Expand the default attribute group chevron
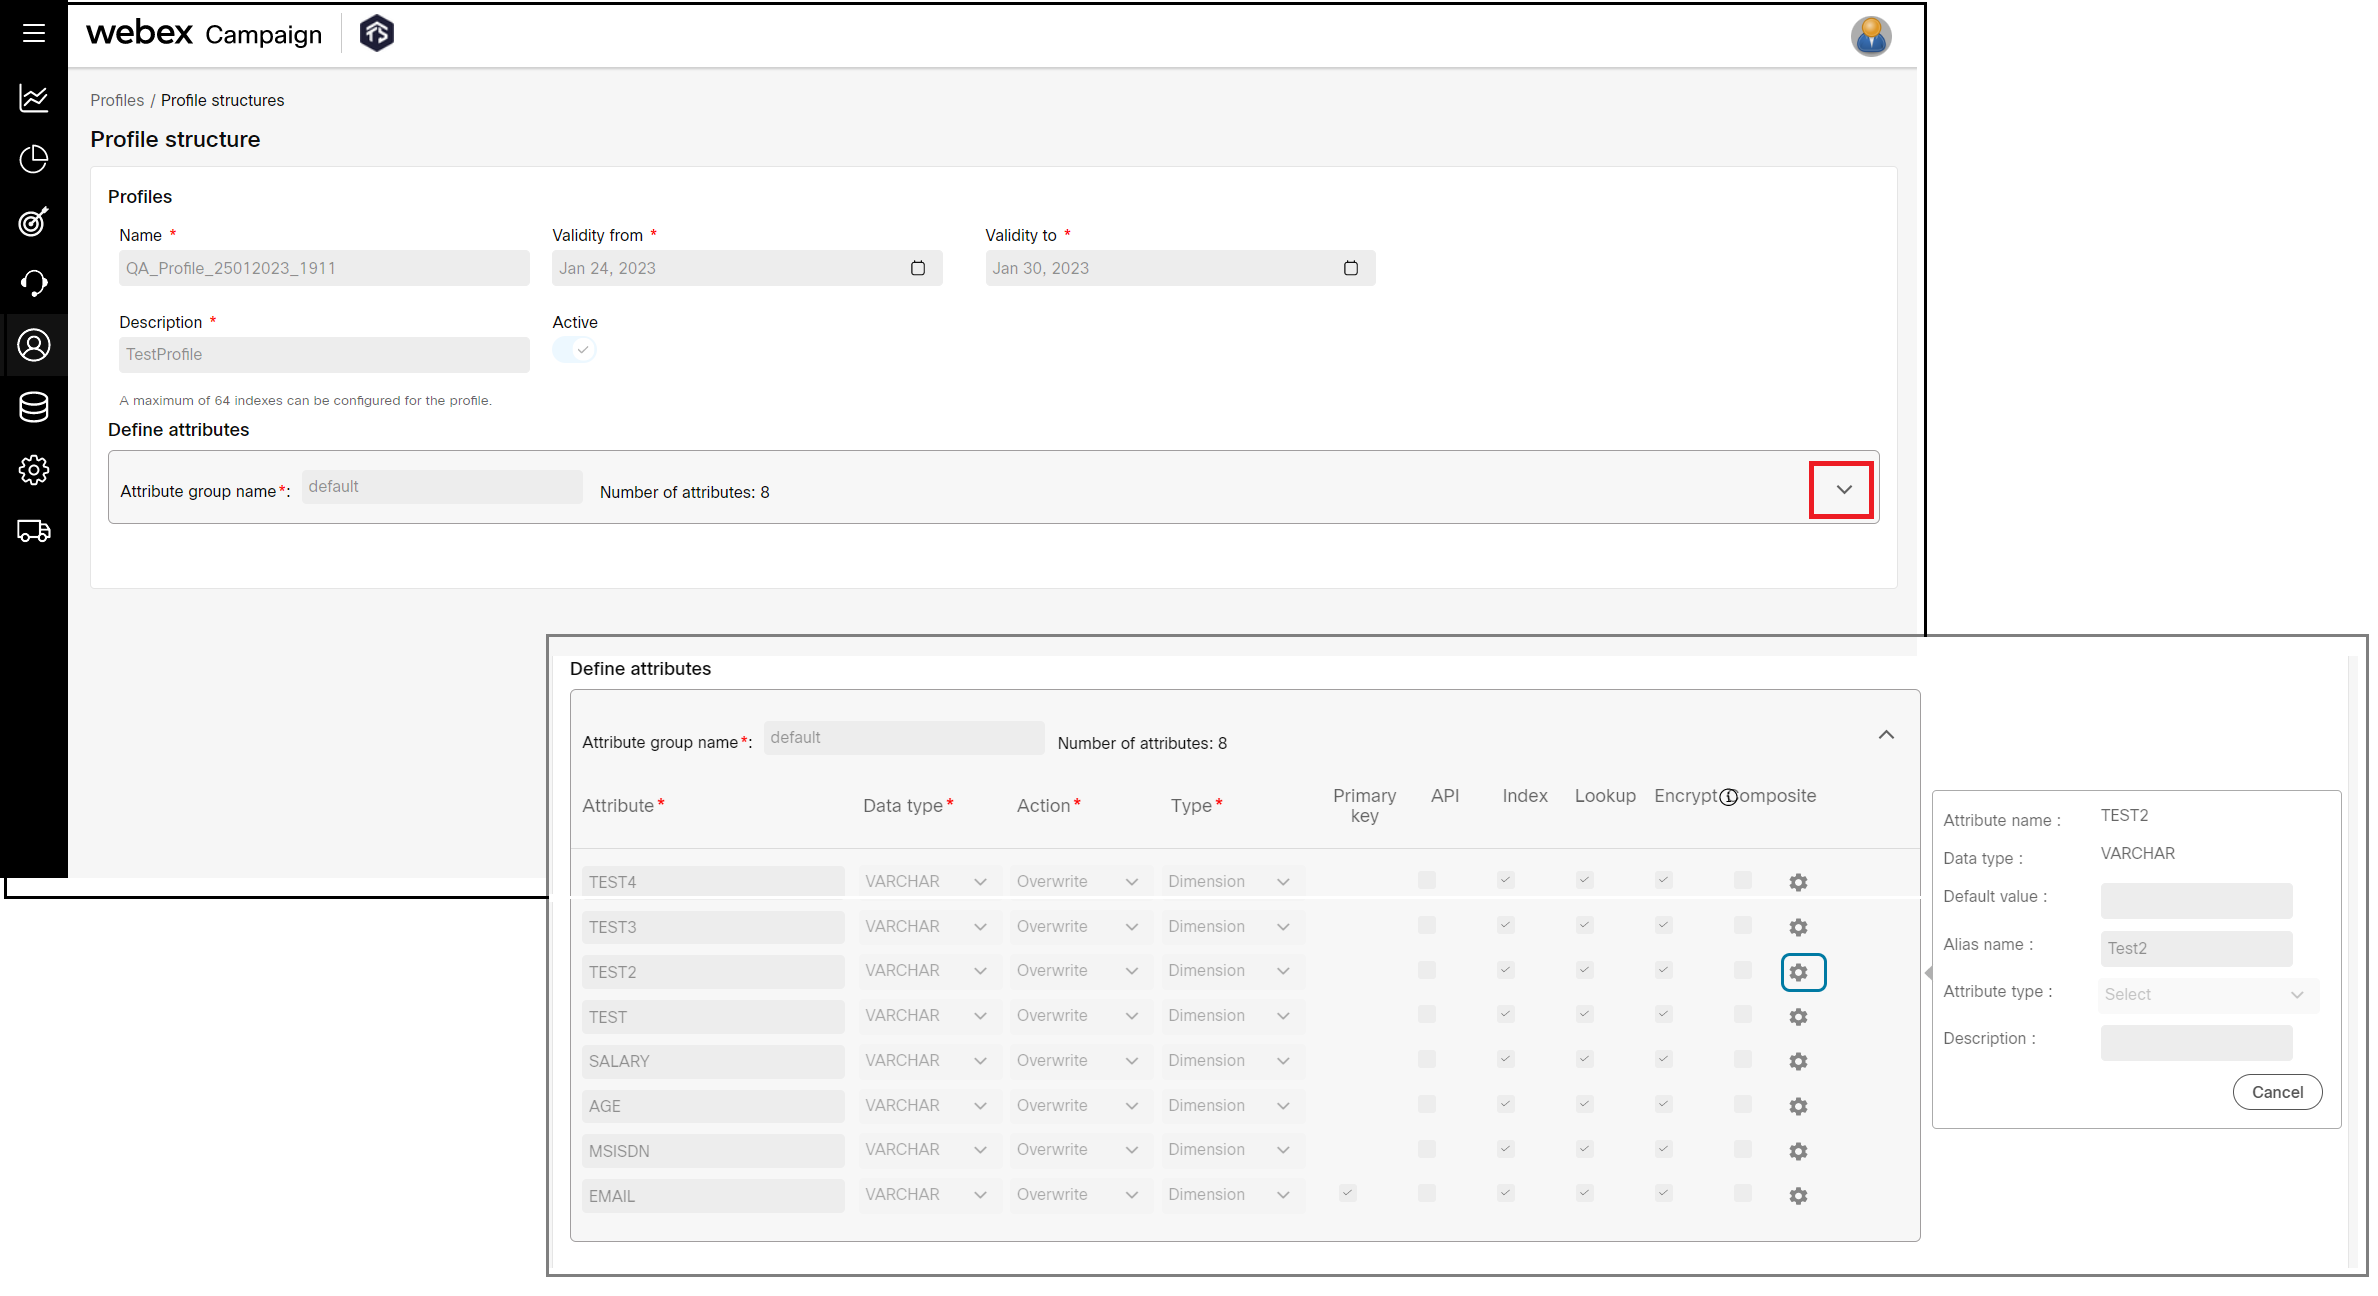Screen dimensions: 2378x1296 coord(1844,490)
